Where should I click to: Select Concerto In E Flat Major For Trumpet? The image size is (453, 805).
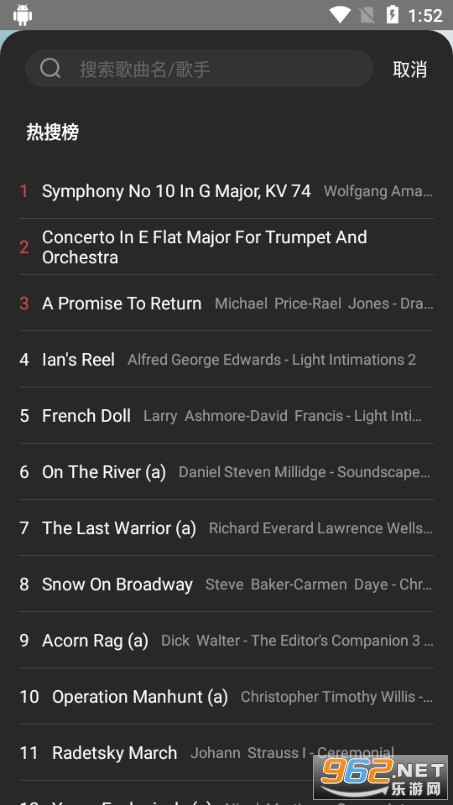[x=226, y=247]
